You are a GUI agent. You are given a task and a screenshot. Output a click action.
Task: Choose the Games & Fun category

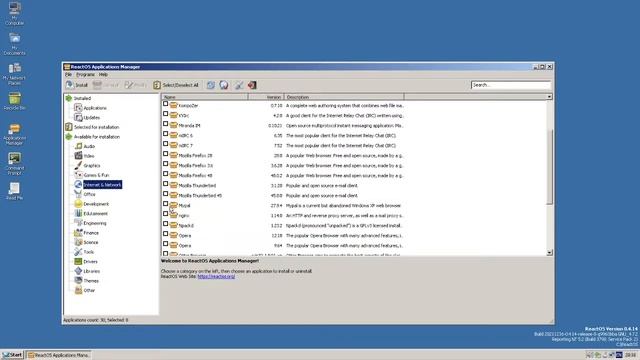(96, 175)
